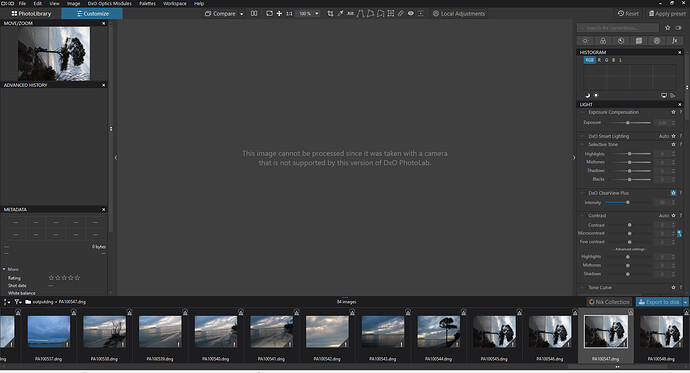This screenshot has width=690, height=373.
Task: Toggle Exposure Compensation favorite star
Action: pos(673,112)
